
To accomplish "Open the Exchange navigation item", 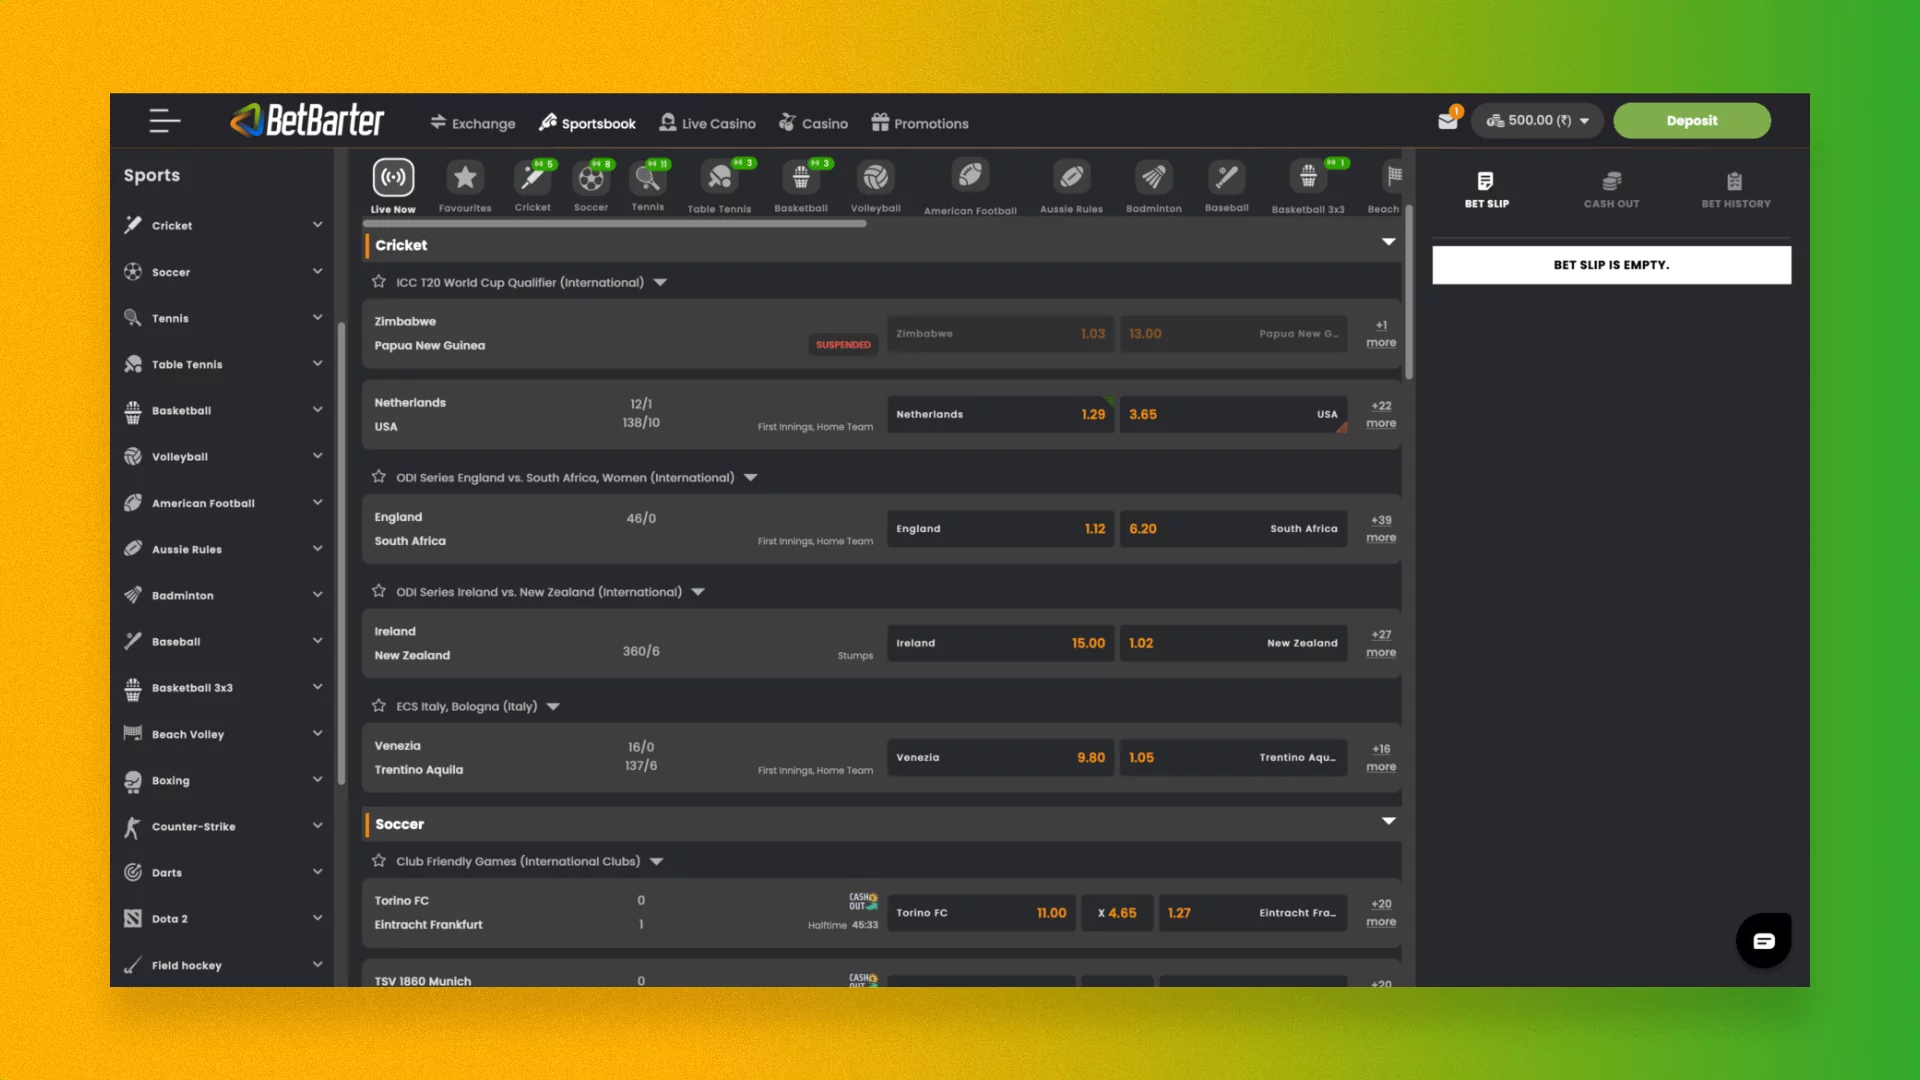I will [473, 124].
